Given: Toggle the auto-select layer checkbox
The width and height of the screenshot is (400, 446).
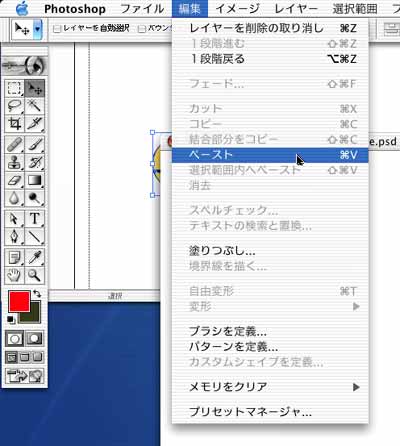Looking at the screenshot, I should click(x=57, y=29).
